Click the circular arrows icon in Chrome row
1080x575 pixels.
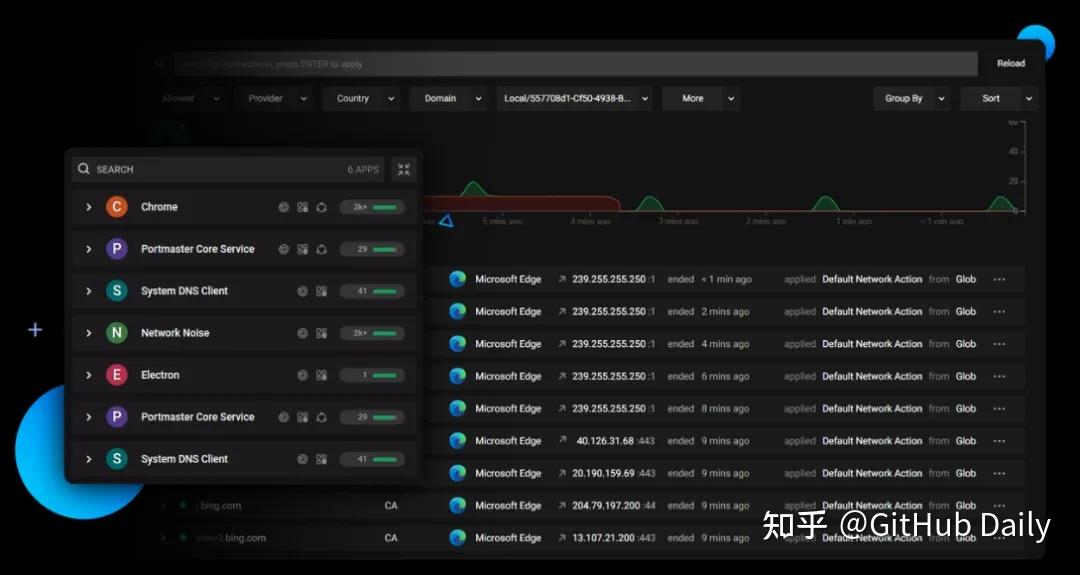[x=321, y=207]
